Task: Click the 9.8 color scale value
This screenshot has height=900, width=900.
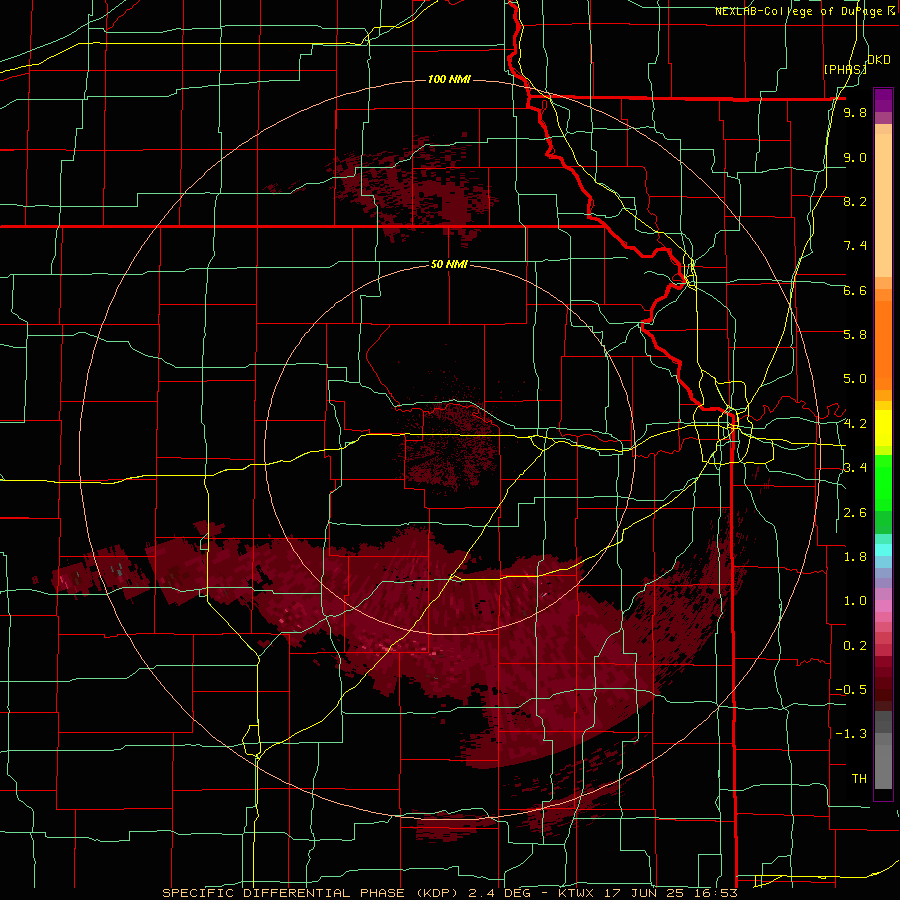Action: 855,112
